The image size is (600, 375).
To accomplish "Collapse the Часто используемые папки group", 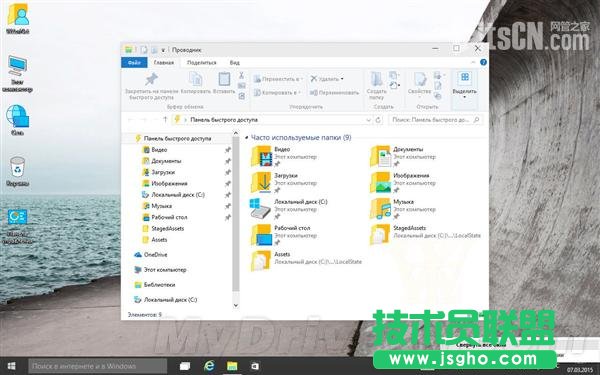I will click(246, 137).
